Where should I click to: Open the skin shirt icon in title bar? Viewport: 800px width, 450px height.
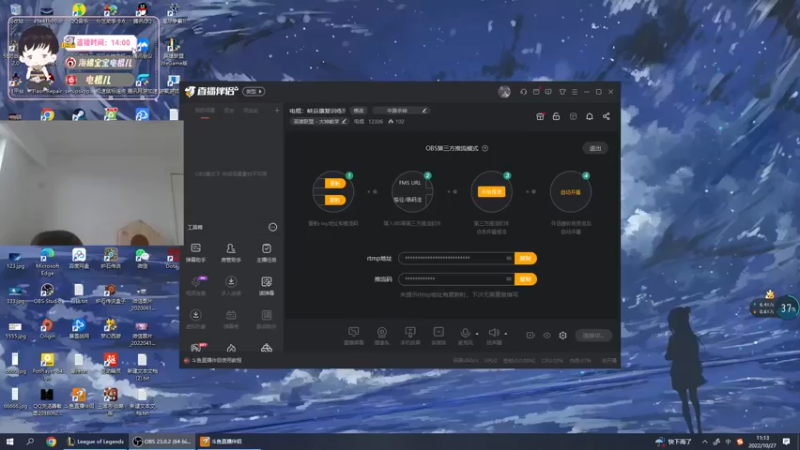click(562, 92)
